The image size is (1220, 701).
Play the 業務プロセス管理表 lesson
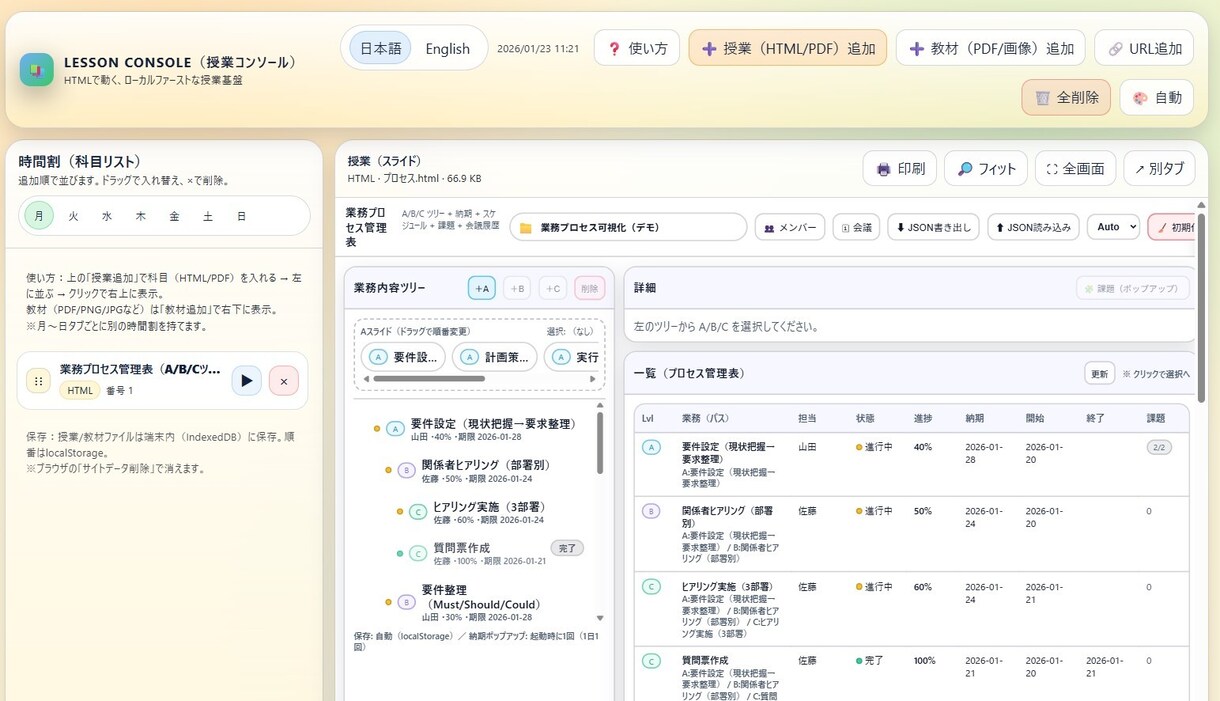pyautogui.click(x=247, y=381)
